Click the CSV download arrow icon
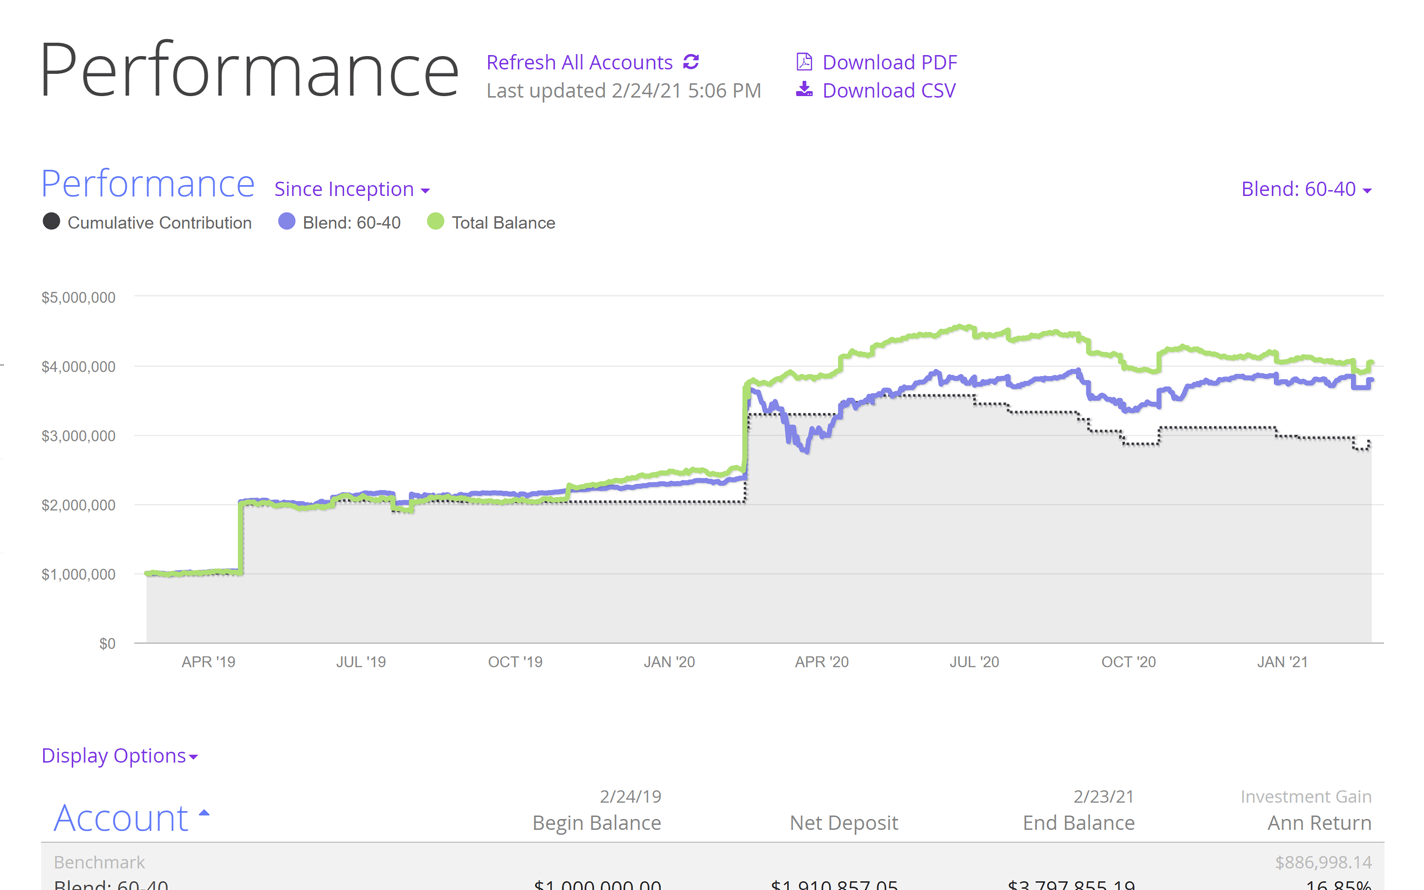This screenshot has width=1424, height=890. [804, 90]
